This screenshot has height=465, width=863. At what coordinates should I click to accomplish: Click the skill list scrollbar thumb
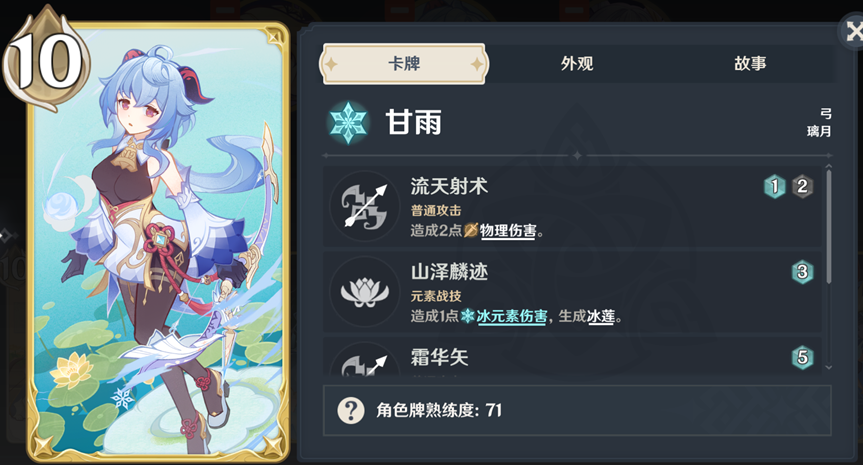coord(829,227)
